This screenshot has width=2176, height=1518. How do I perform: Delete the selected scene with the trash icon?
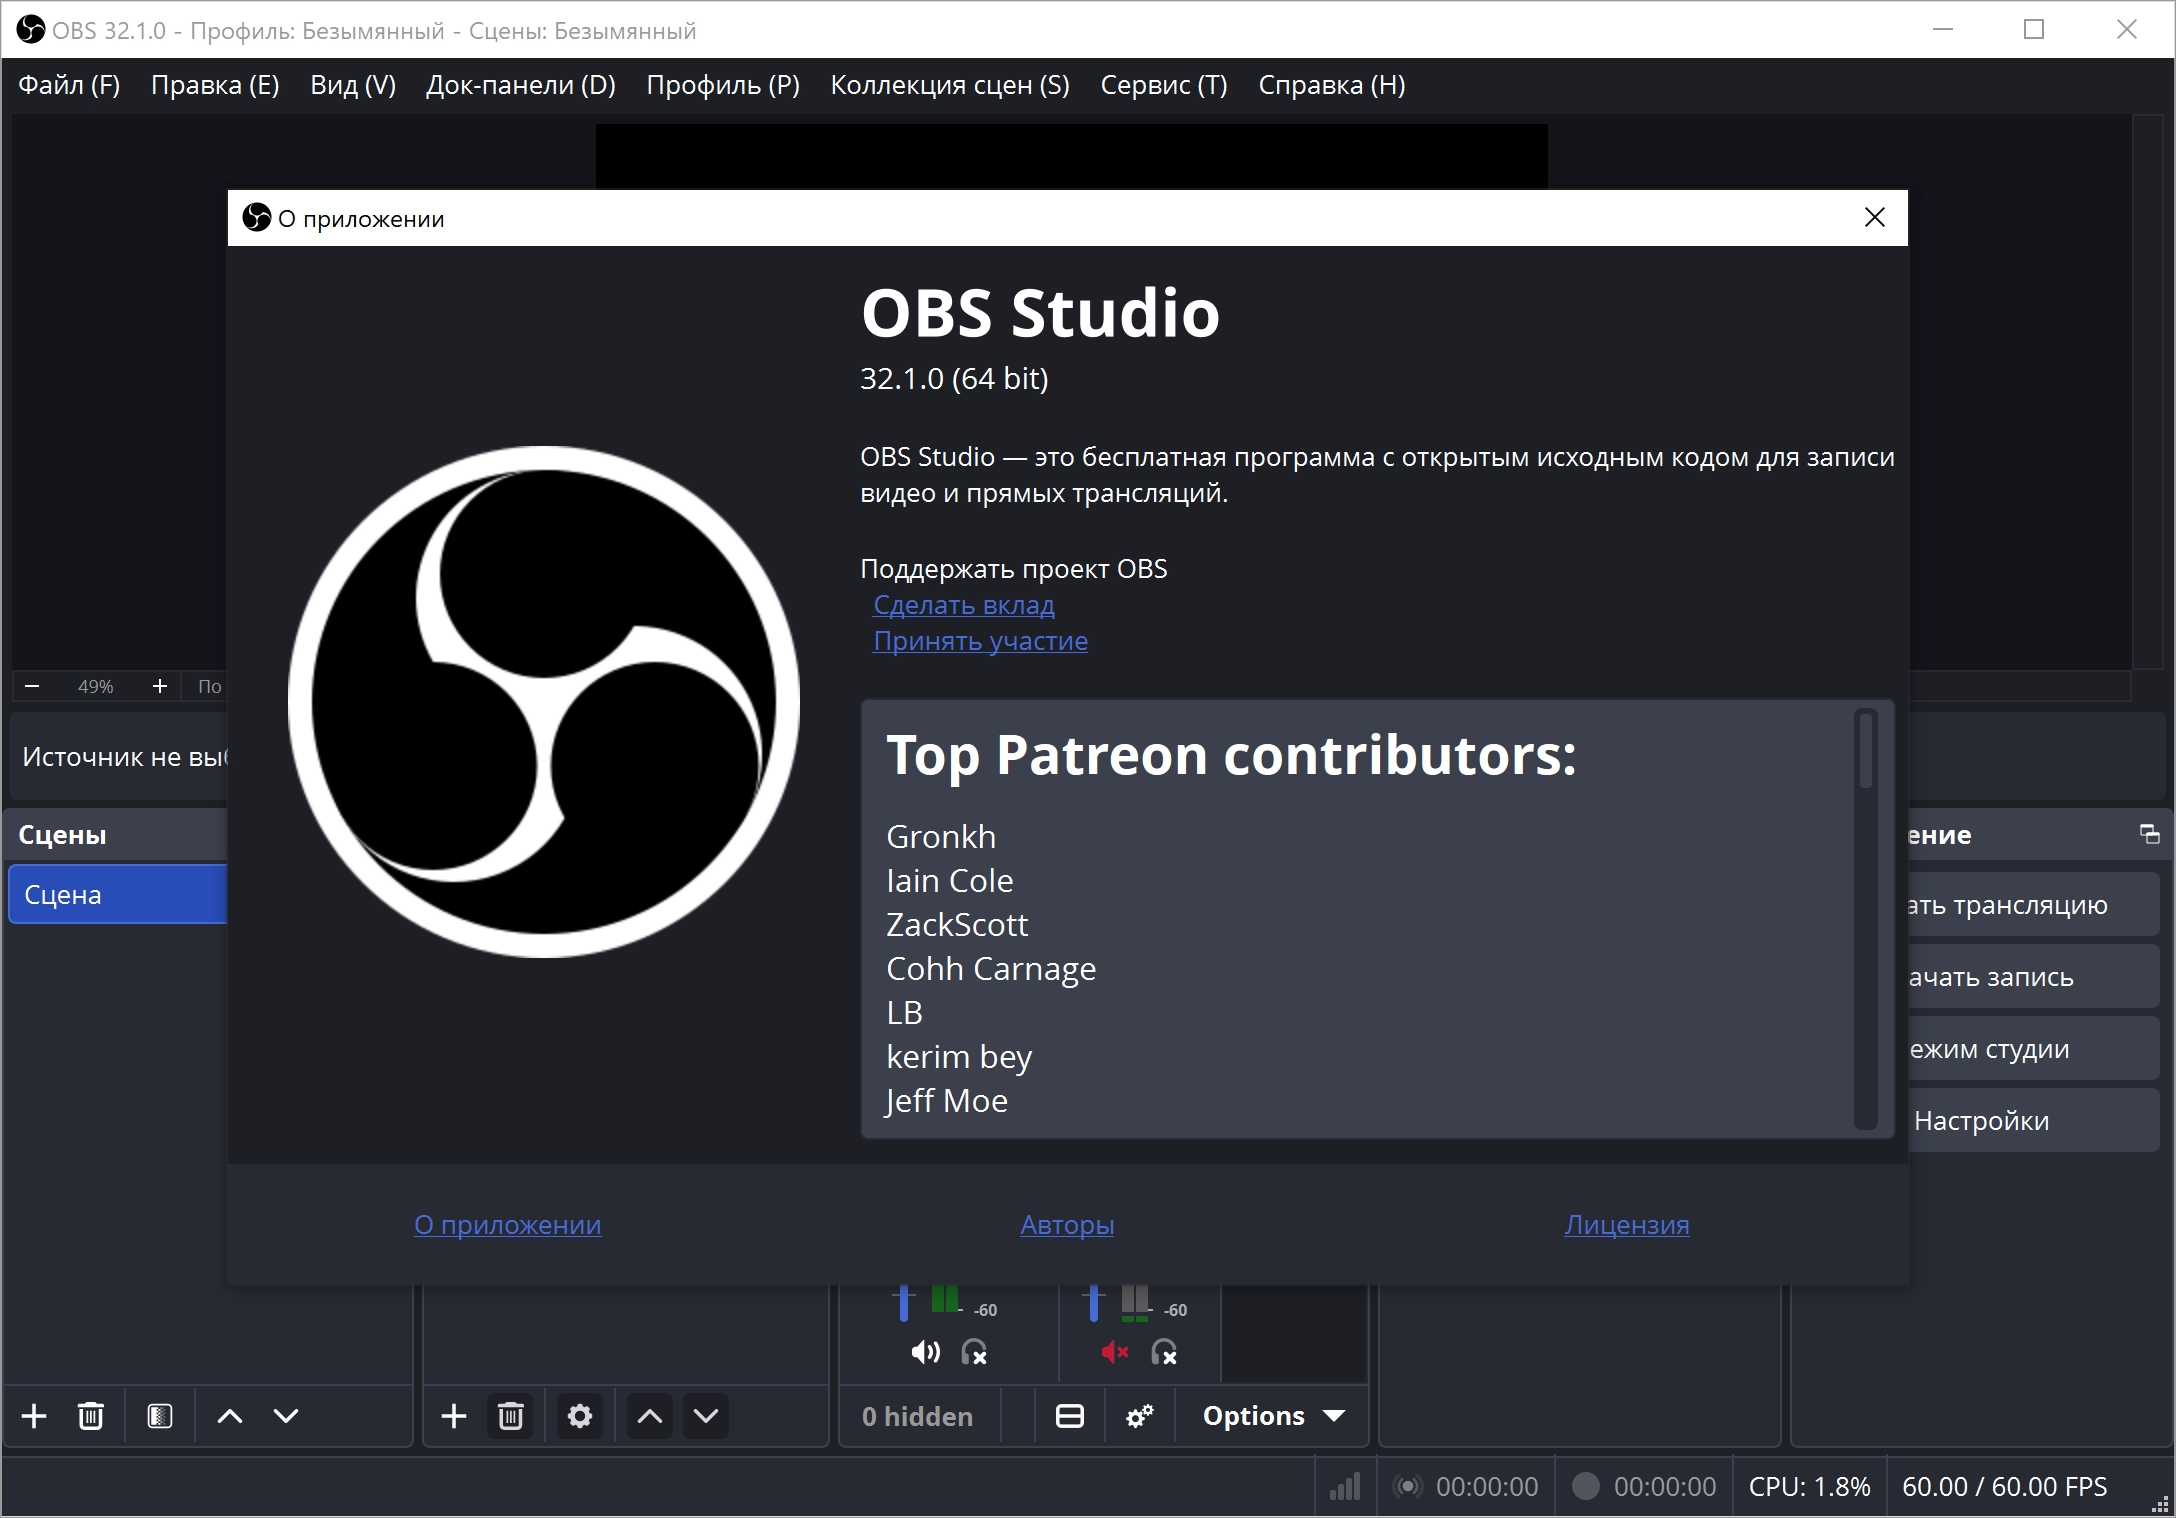tap(91, 1416)
